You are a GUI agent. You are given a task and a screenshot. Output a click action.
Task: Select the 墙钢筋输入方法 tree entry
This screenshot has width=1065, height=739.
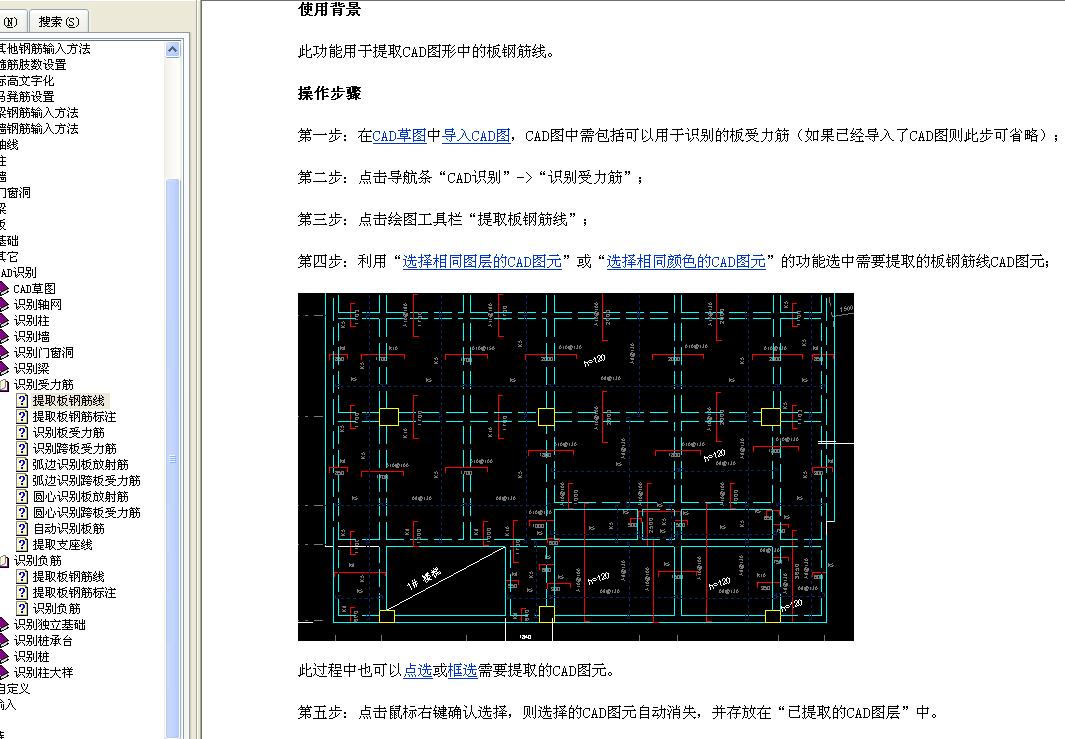pyautogui.click(x=39, y=129)
